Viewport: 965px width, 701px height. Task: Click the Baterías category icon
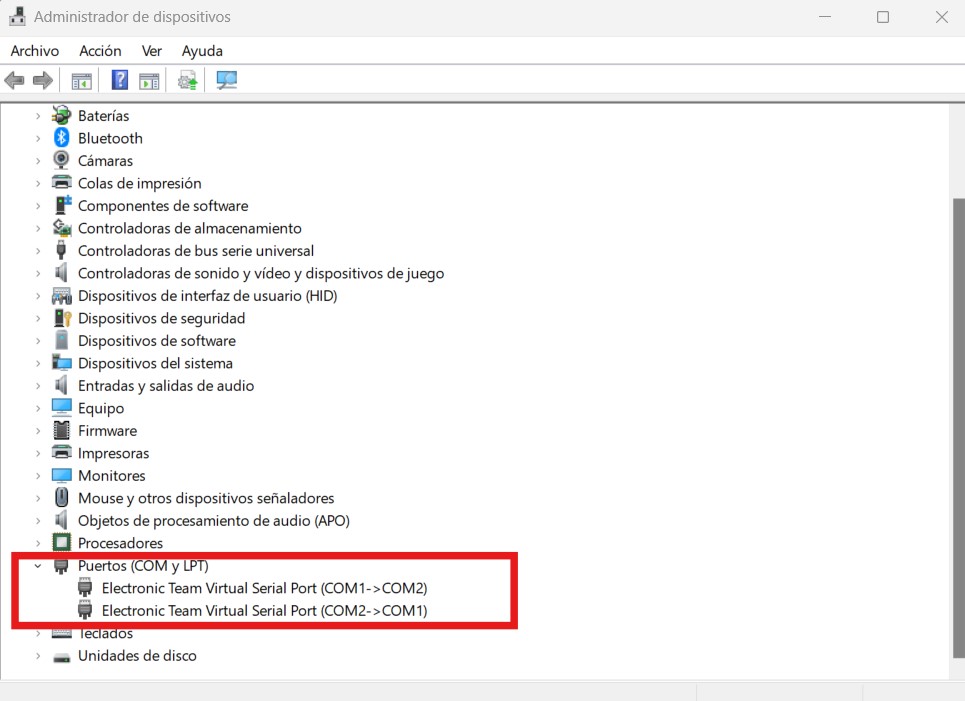pyautogui.click(x=62, y=115)
